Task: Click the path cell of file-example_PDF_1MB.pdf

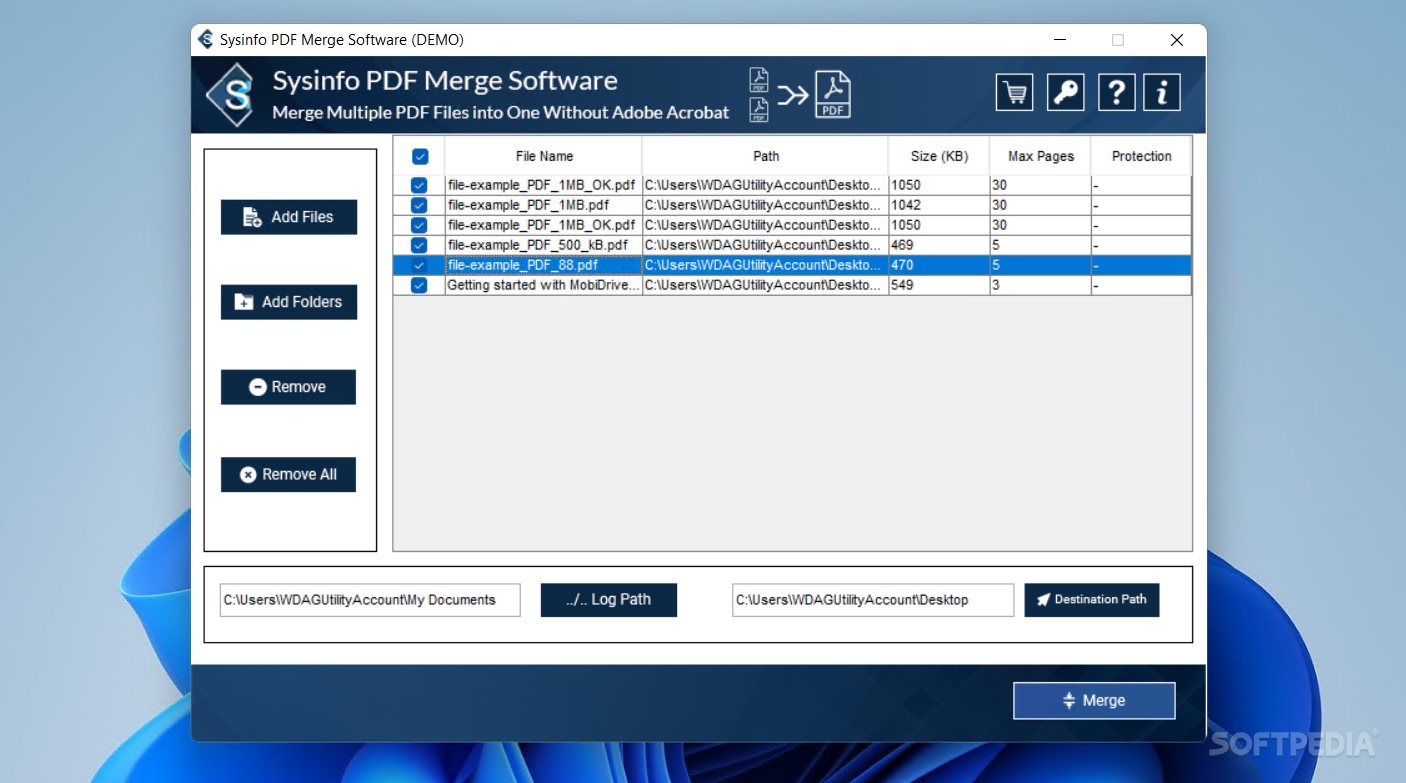Action: (764, 205)
